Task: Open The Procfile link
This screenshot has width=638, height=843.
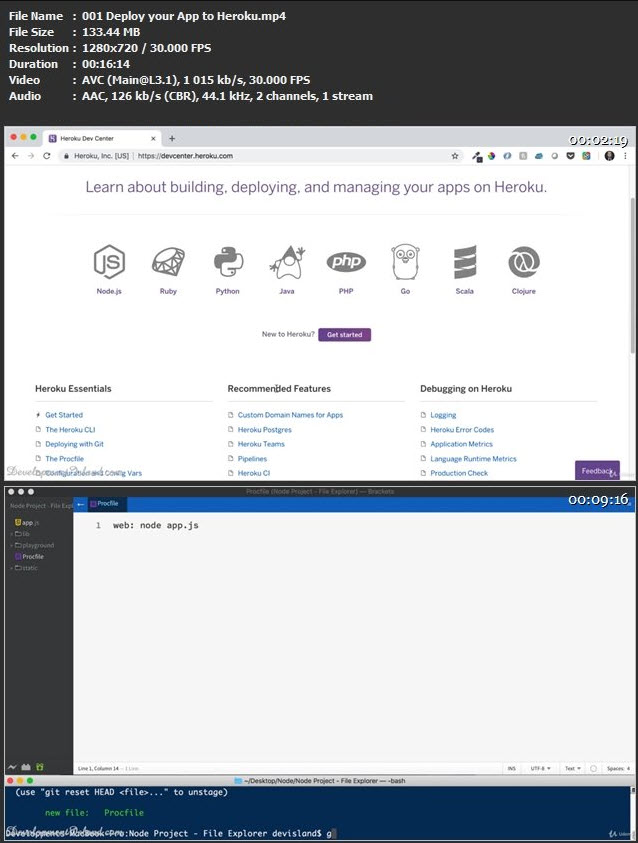Action: point(64,459)
